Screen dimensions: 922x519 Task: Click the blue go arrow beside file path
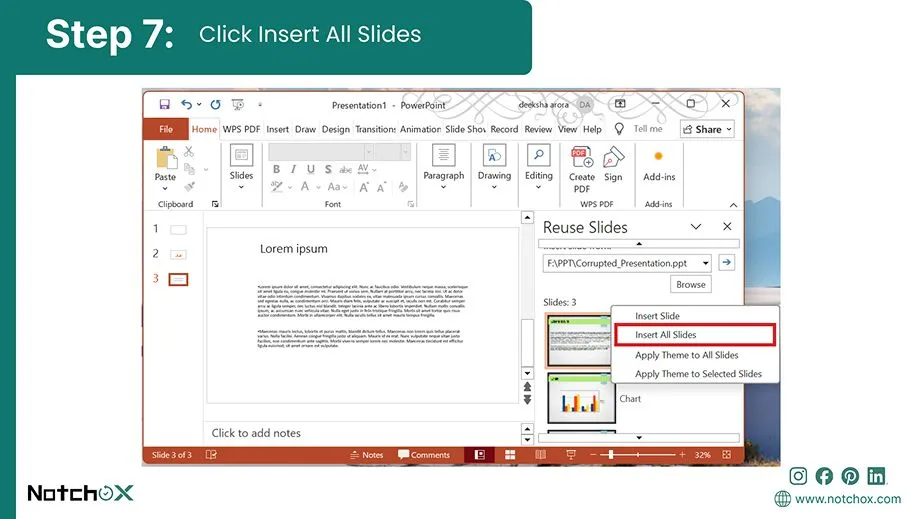point(727,263)
